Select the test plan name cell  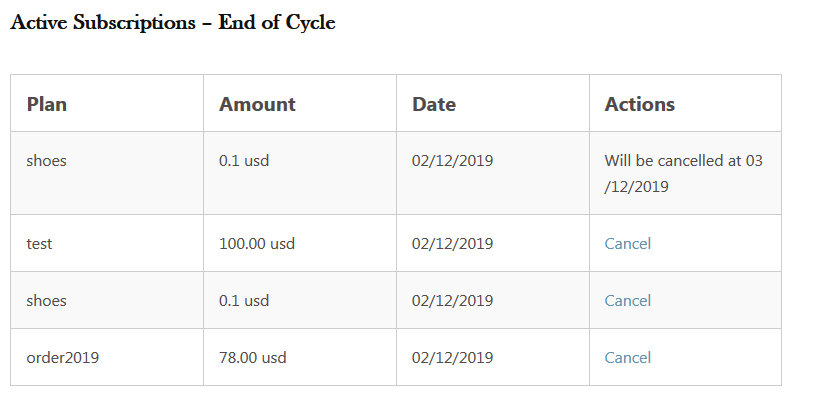click(x=39, y=243)
